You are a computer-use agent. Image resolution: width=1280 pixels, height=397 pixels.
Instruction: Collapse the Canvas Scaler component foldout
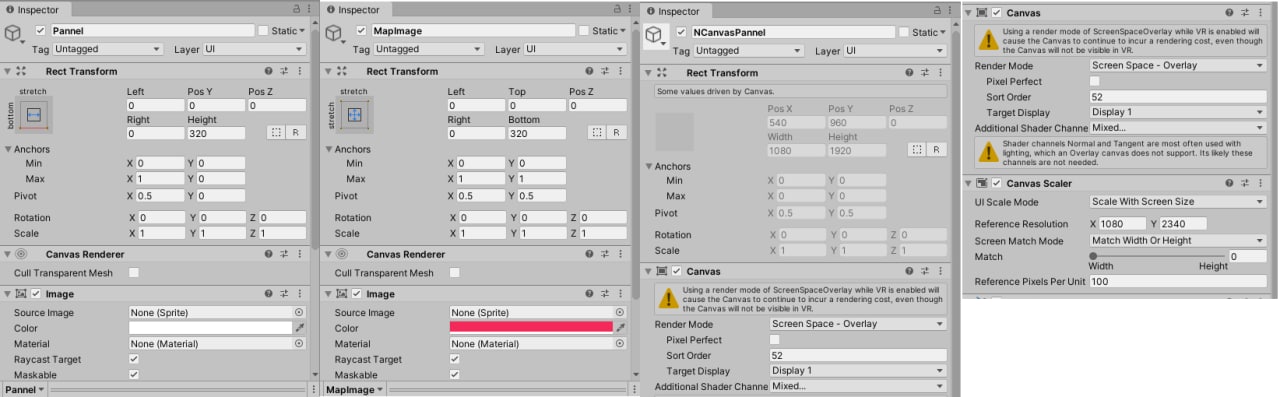click(968, 183)
